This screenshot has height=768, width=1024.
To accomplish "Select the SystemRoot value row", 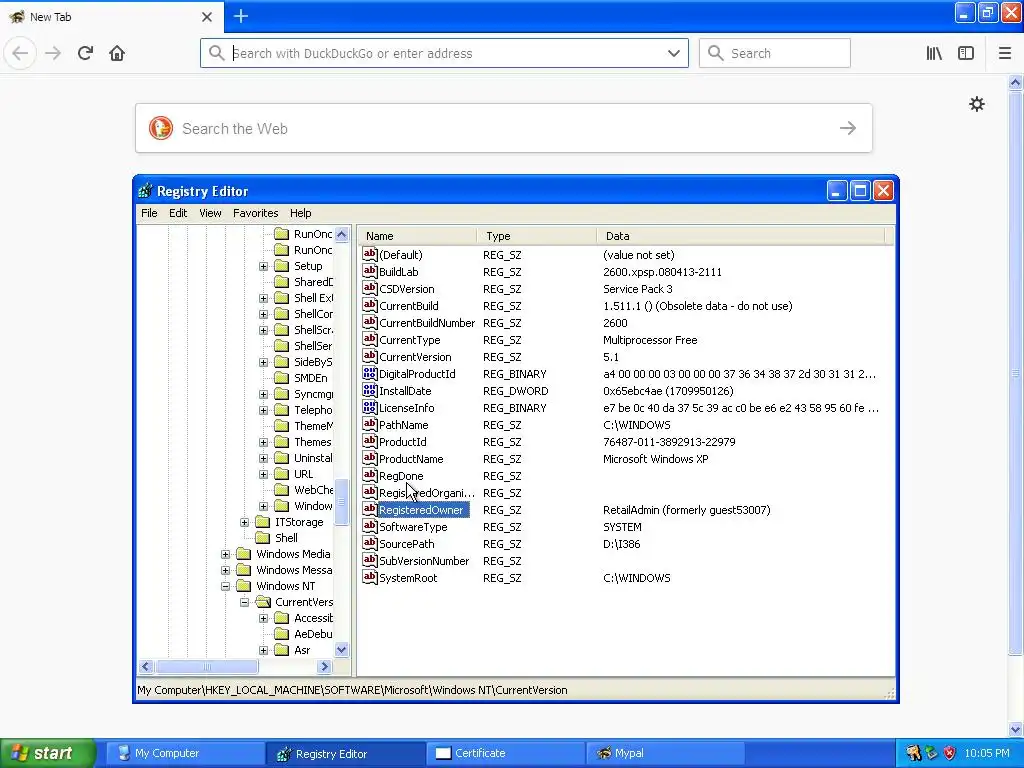I will click(x=626, y=577).
